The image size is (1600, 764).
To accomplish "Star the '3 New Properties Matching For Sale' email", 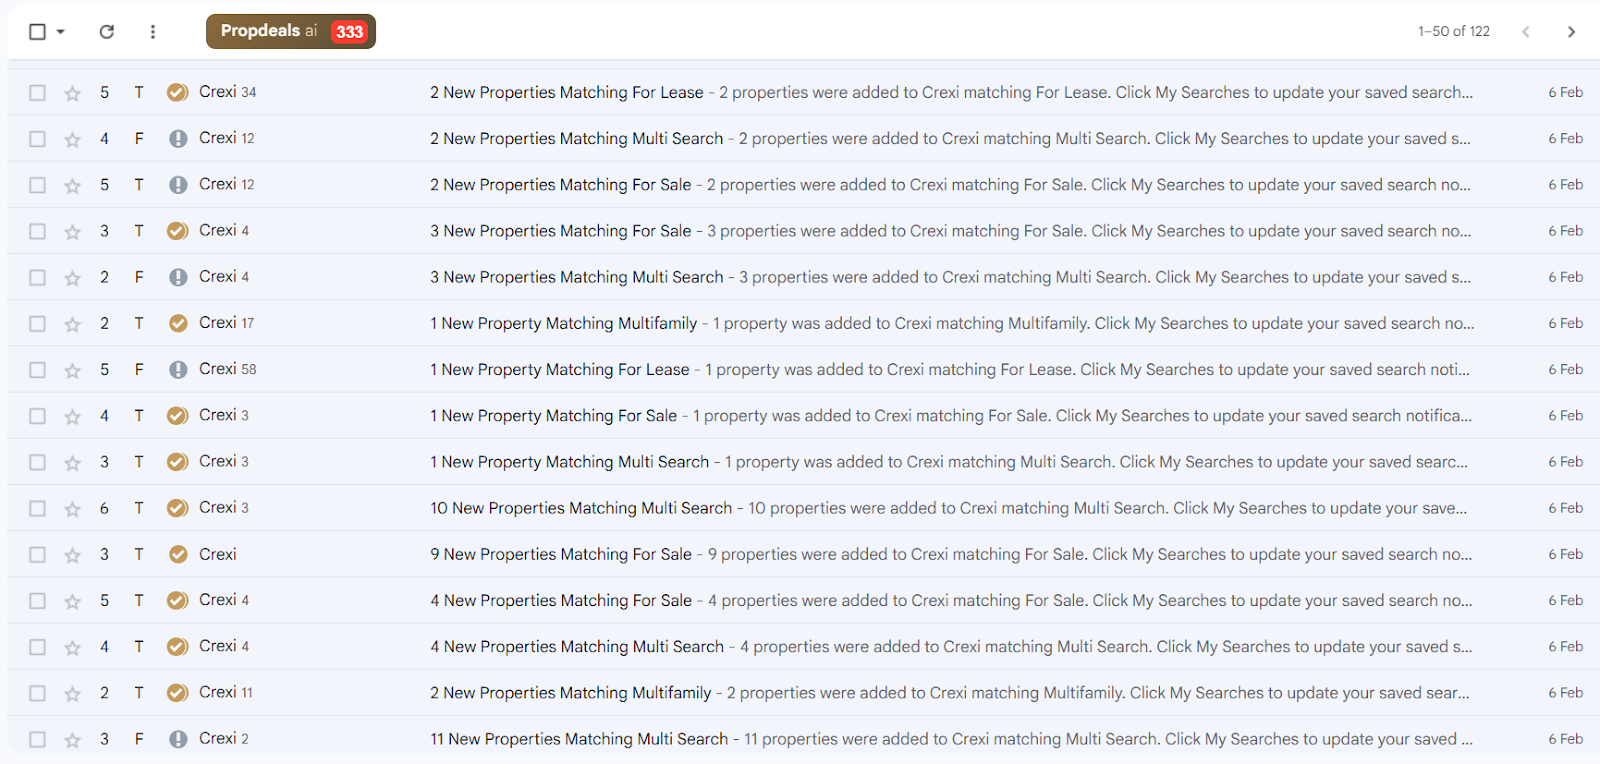I will [72, 231].
